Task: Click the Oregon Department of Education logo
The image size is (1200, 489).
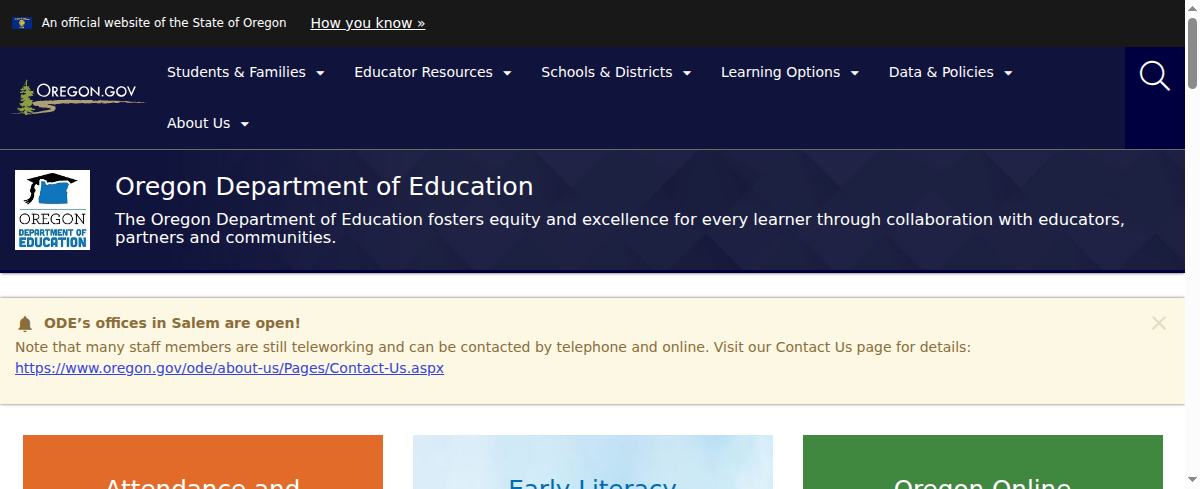Action: [52, 210]
